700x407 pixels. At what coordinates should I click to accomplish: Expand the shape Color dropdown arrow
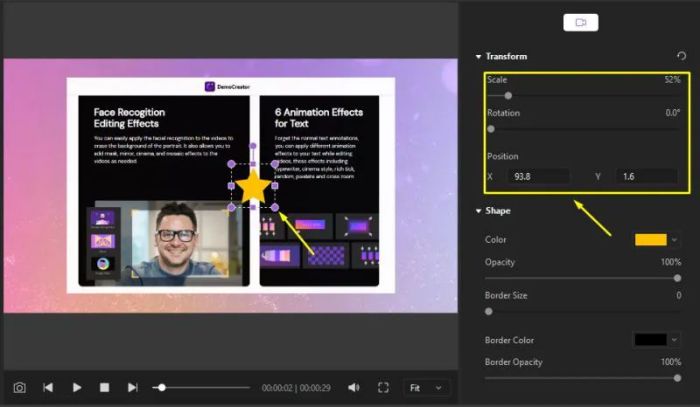coord(674,240)
